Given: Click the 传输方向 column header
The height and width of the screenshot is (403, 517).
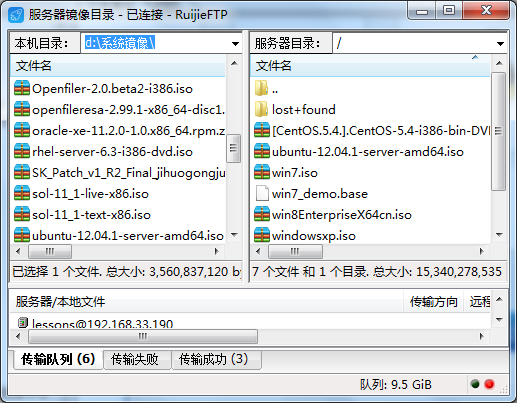Looking at the screenshot, I should tap(433, 302).
